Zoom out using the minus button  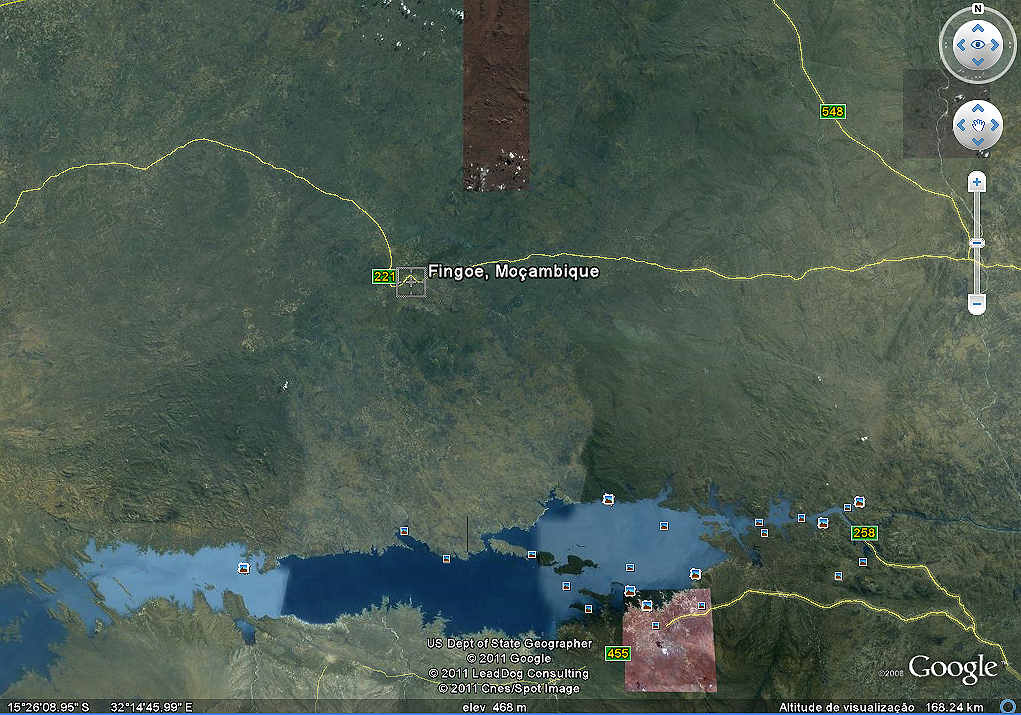977,302
